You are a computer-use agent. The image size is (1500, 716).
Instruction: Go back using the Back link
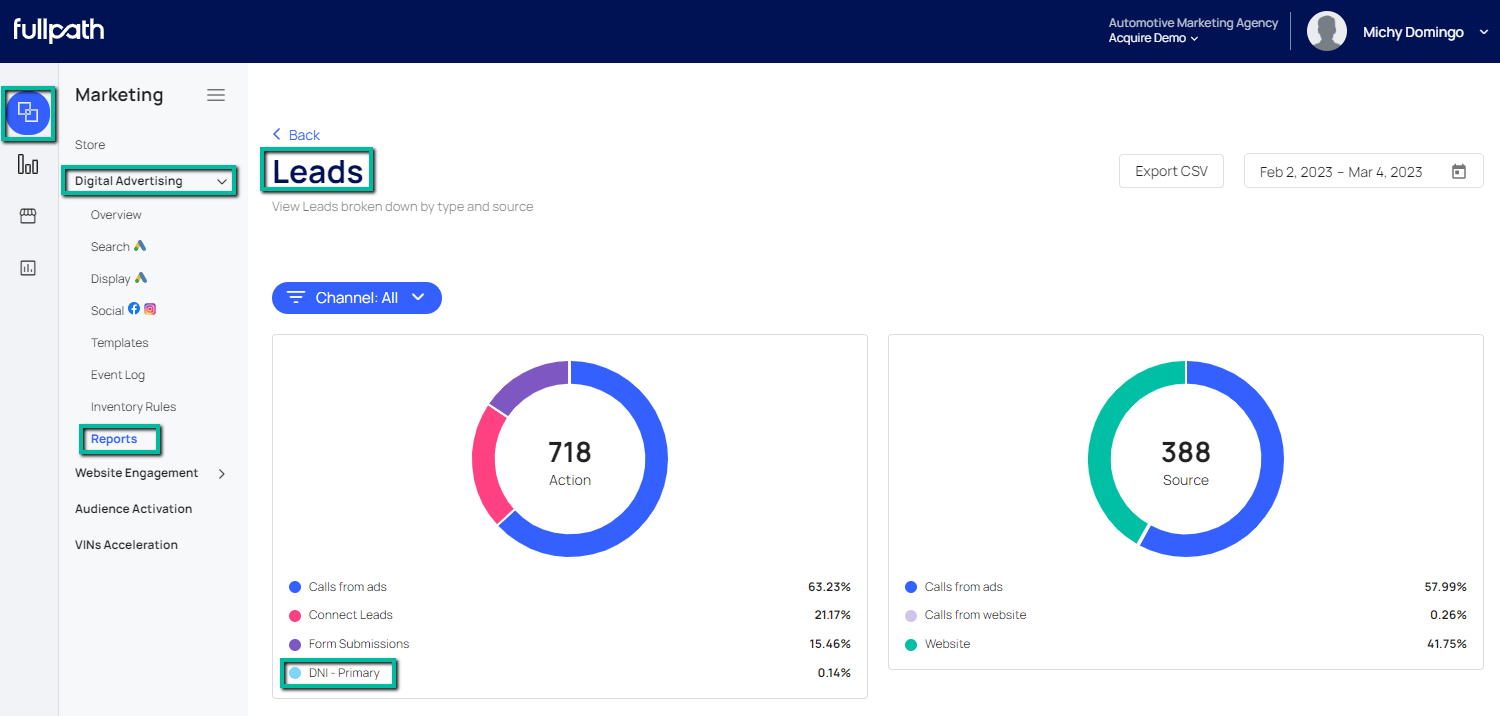[296, 135]
